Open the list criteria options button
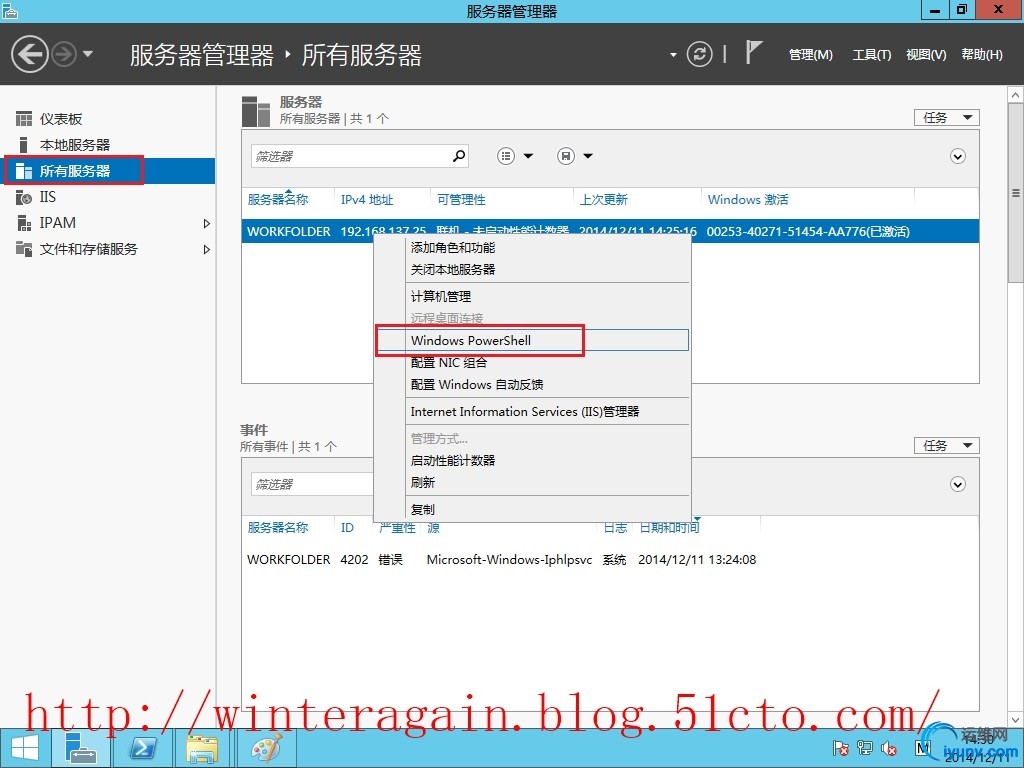This screenshot has height=768, width=1024. [x=505, y=156]
